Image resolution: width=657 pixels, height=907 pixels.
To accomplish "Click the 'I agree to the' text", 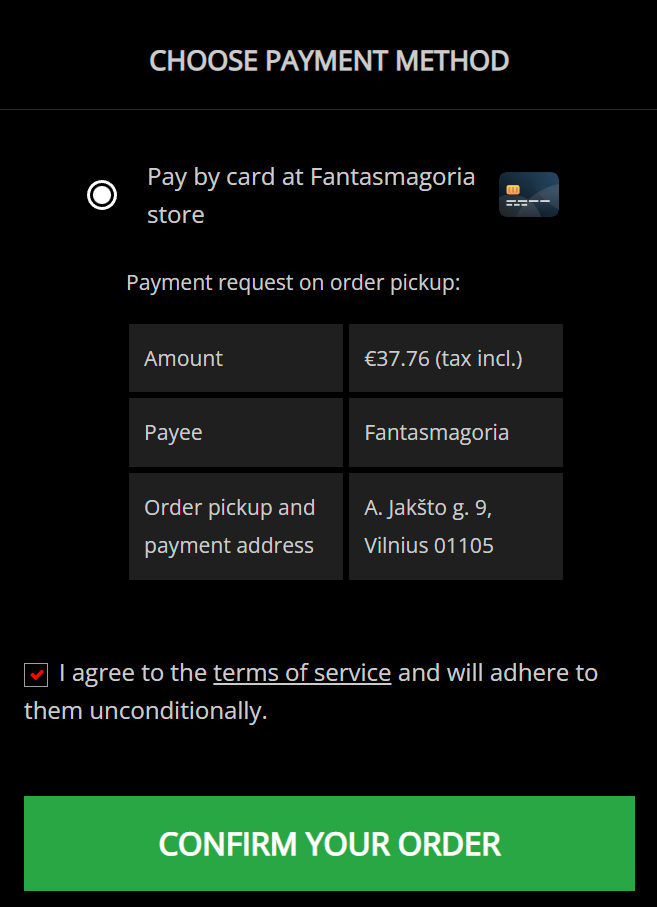I will tap(133, 673).
